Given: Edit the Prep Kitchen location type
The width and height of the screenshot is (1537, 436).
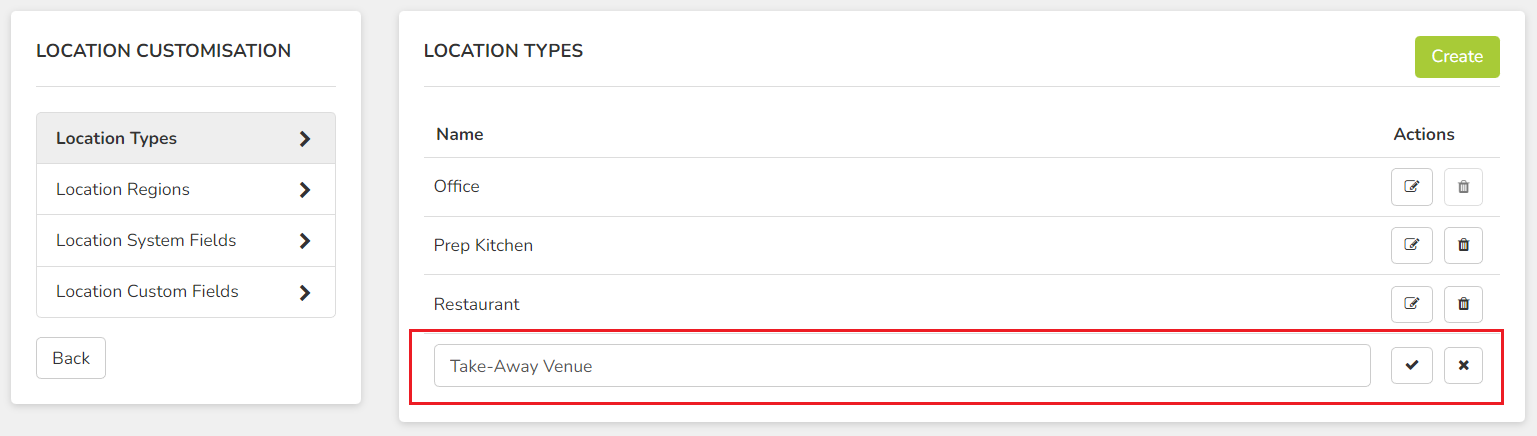Looking at the screenshot, I should (x=1411, y=245).
